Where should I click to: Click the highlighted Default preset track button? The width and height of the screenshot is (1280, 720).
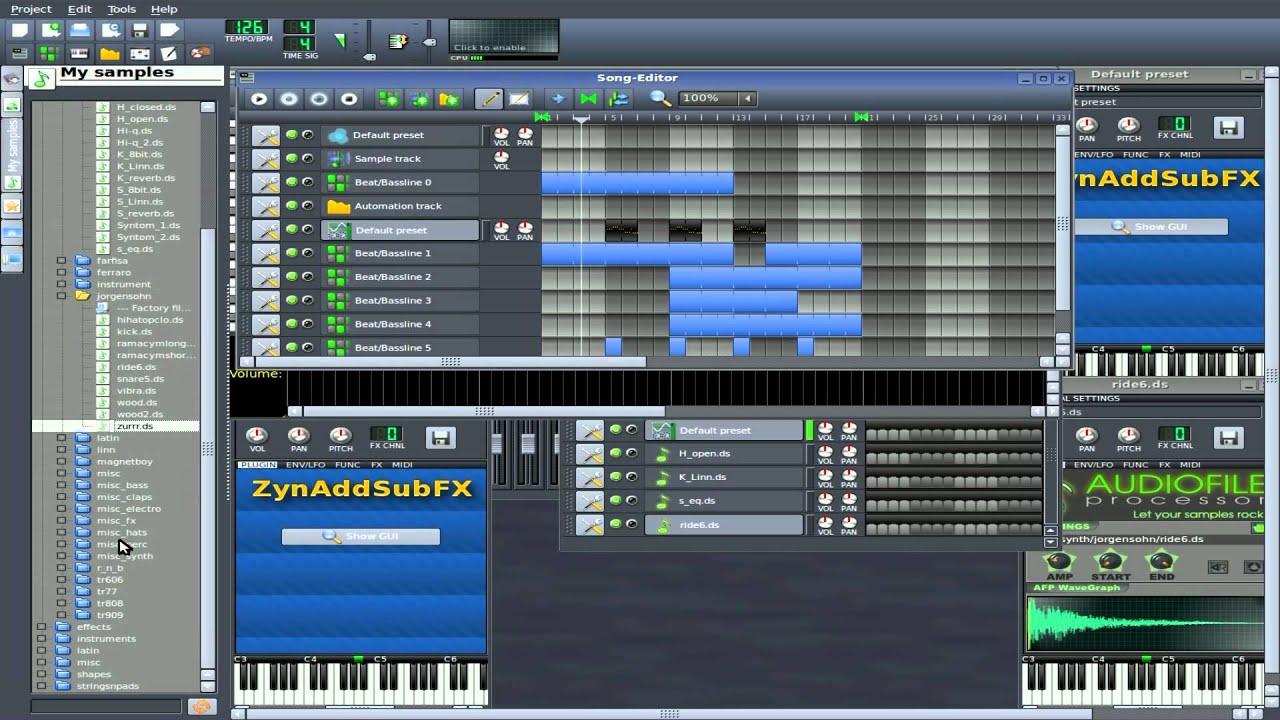[x=401, y=230]
